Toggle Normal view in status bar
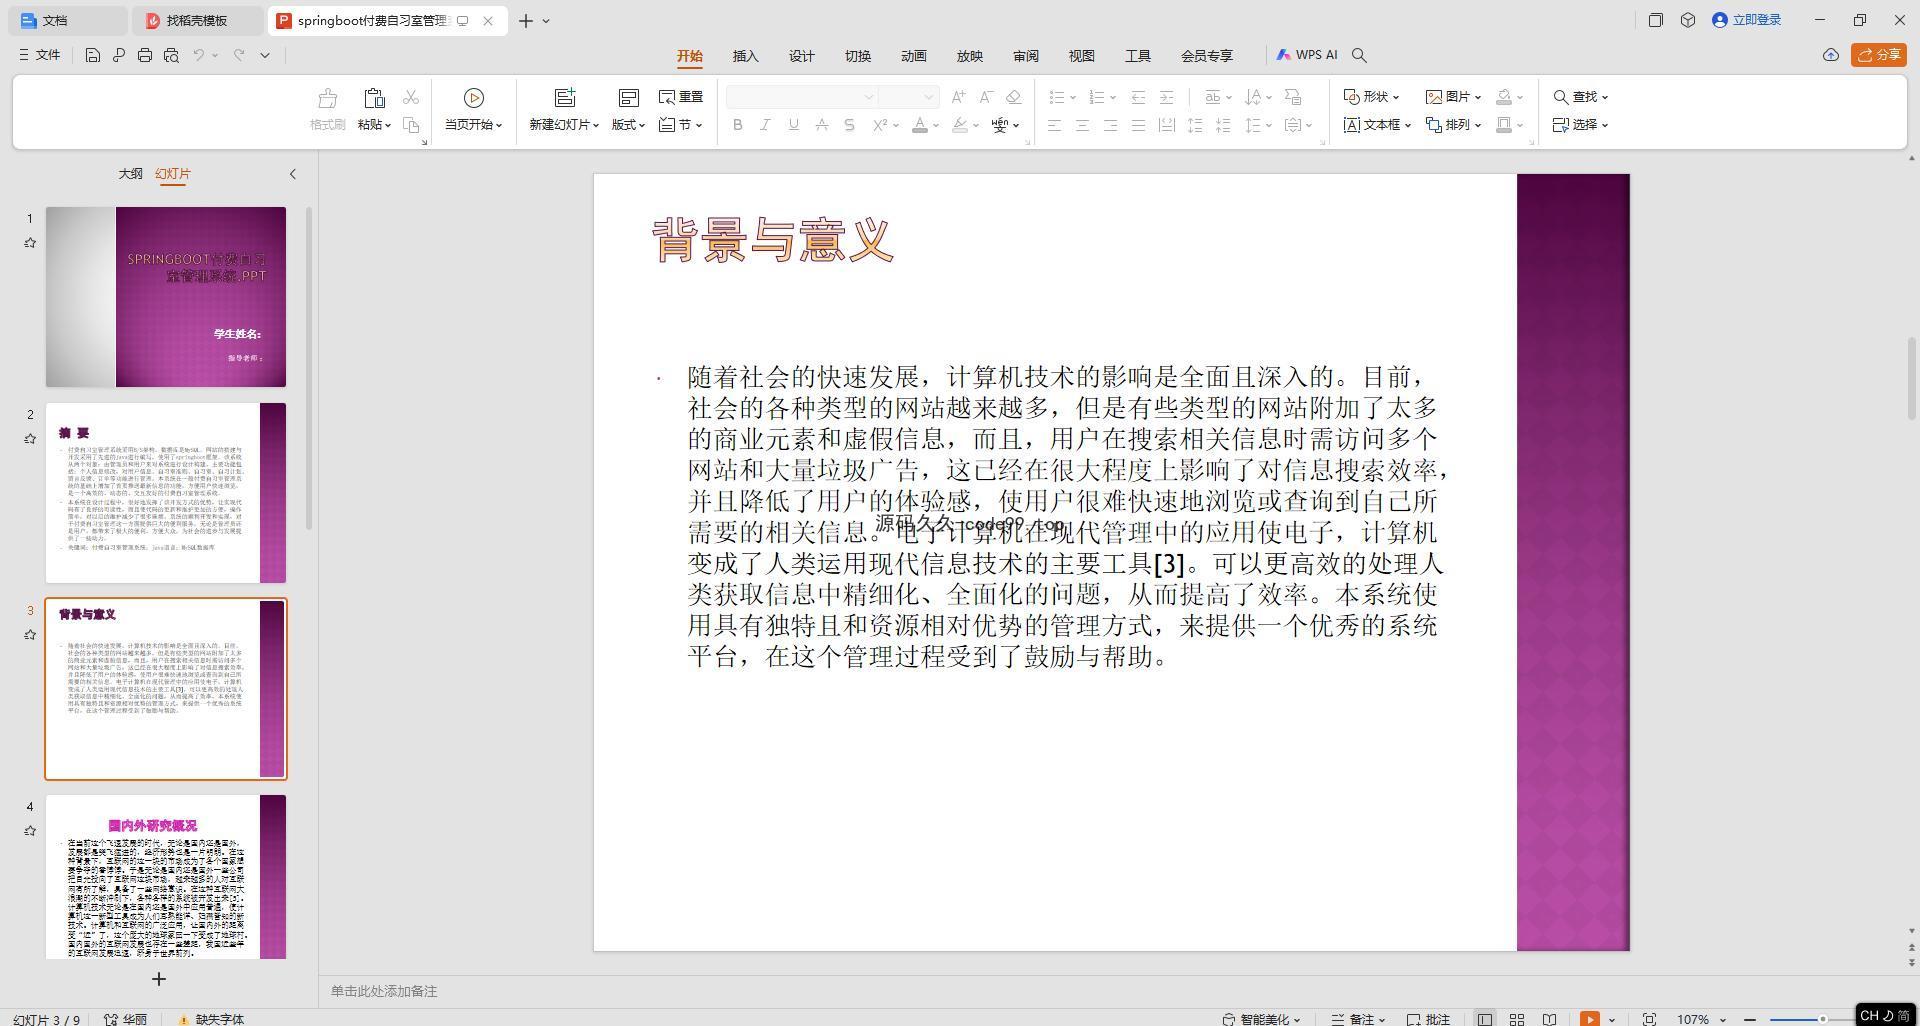The image size is (1920, 1026). (1485, 1019)
